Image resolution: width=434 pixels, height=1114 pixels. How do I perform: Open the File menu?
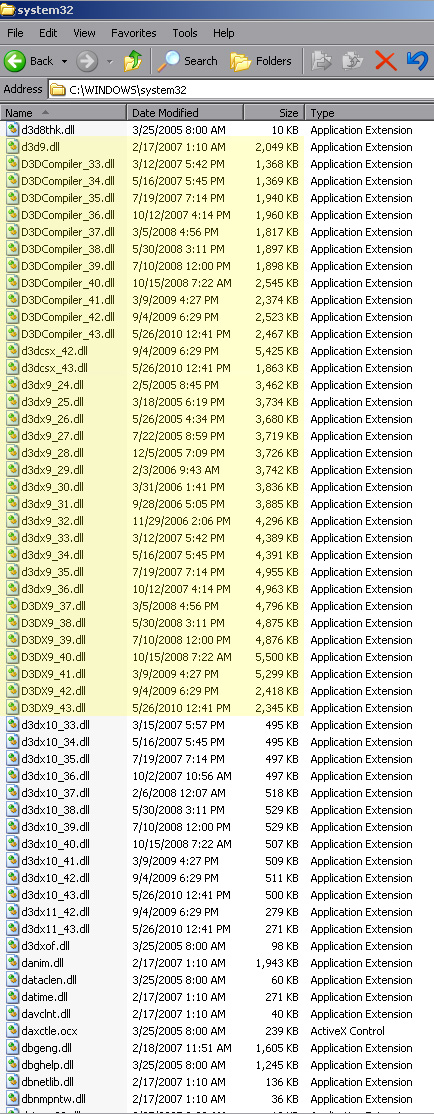(x=15, y=33)
